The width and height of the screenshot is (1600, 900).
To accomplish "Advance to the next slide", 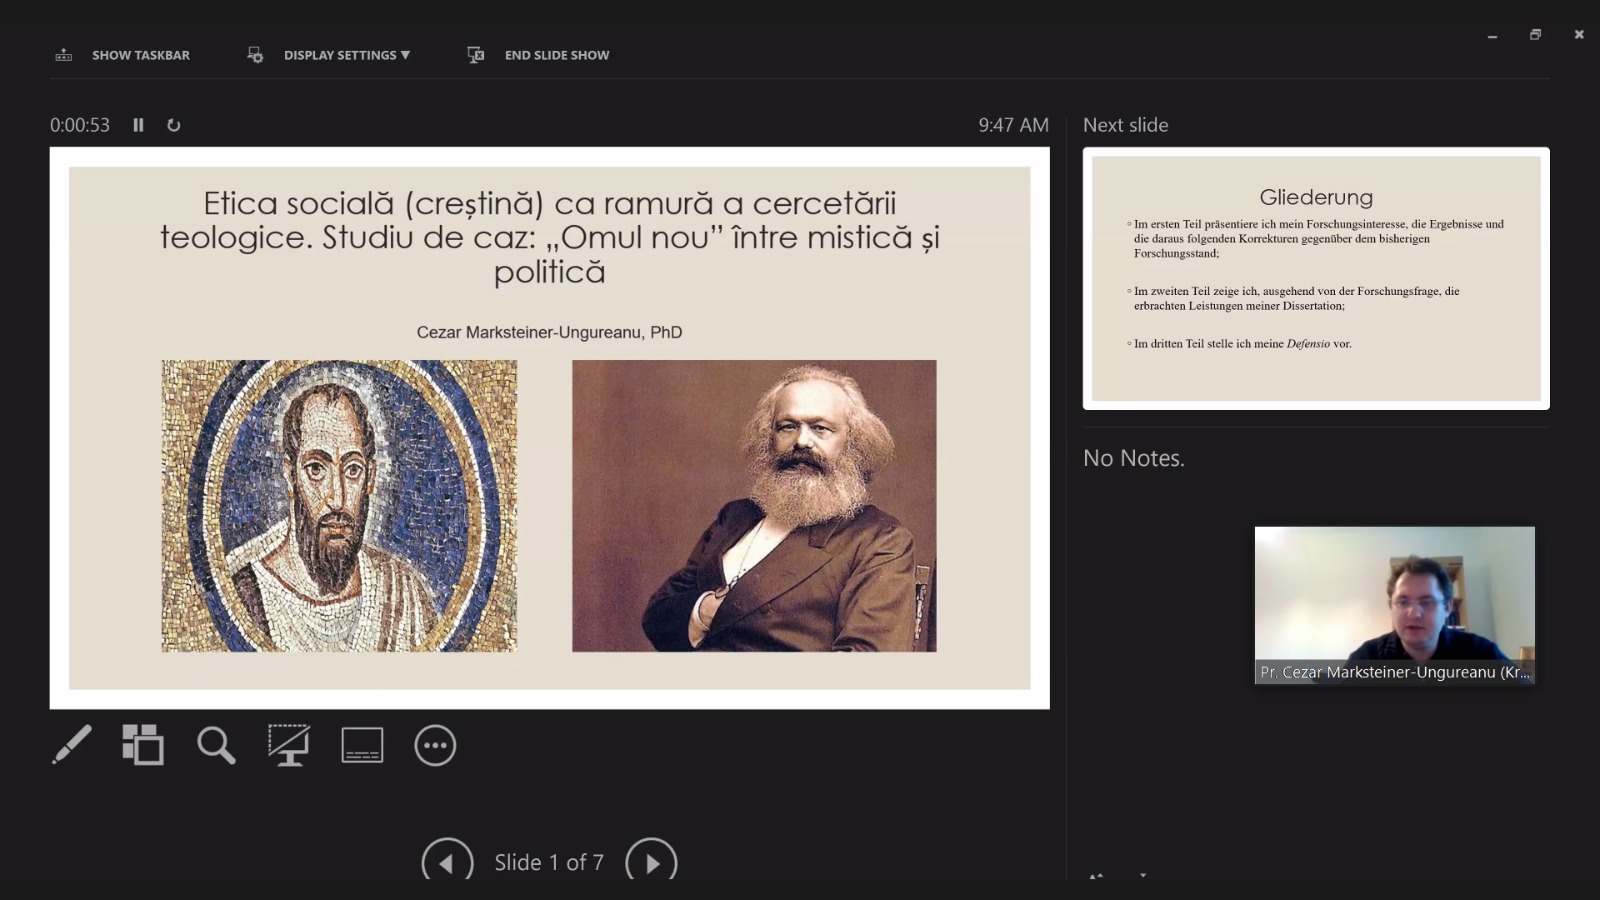I will click(651, 862).
